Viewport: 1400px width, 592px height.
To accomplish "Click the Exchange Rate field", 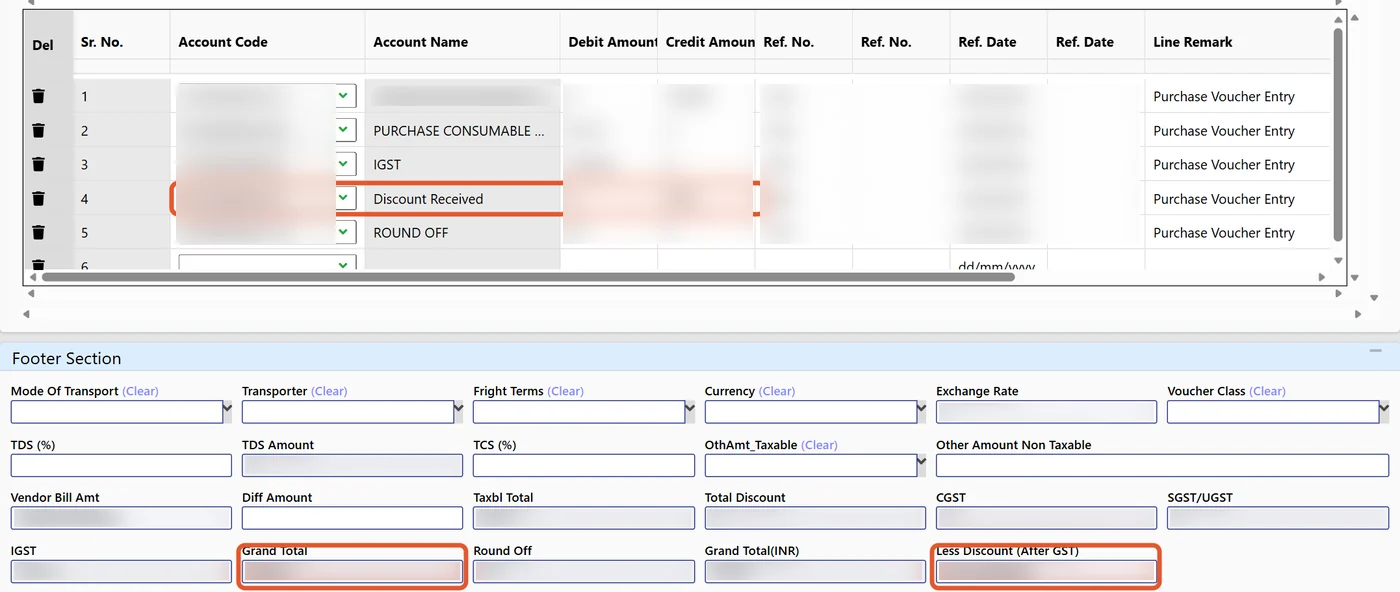I will (x=1046, y=411).
